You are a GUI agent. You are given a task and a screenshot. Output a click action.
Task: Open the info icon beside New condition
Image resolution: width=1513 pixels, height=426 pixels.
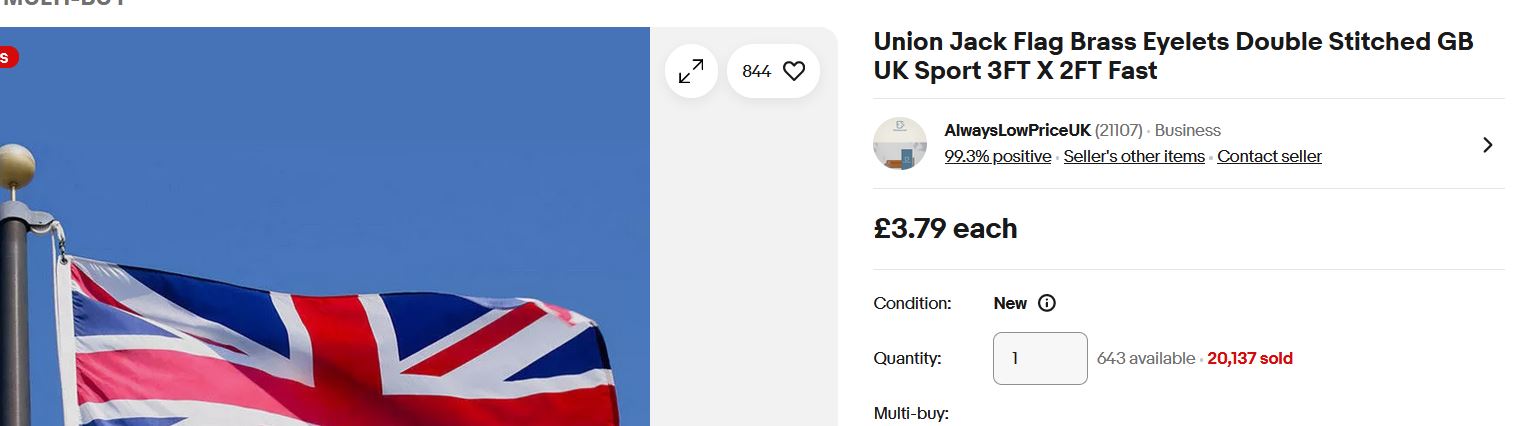1047,303
